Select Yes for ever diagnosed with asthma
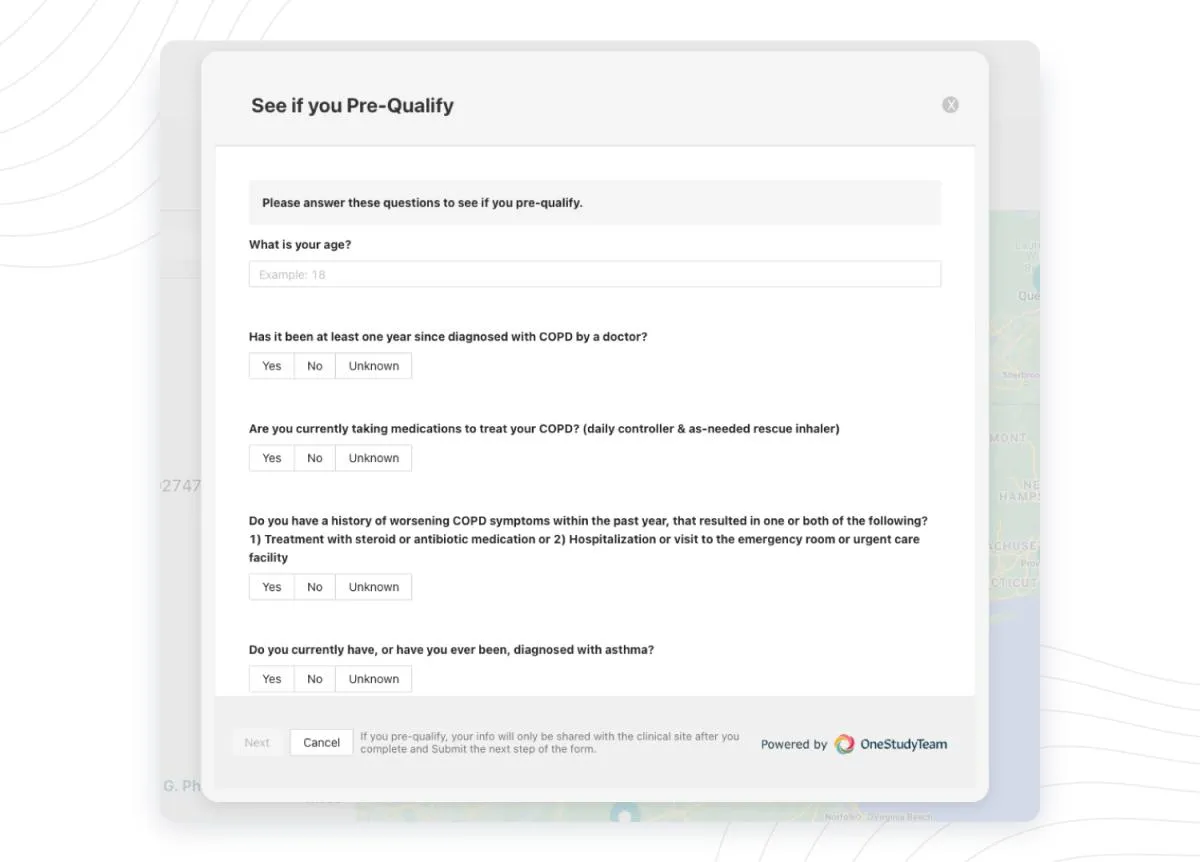Image resolution: width=1200 pixels, height=862 pixels. coord(270,678)
